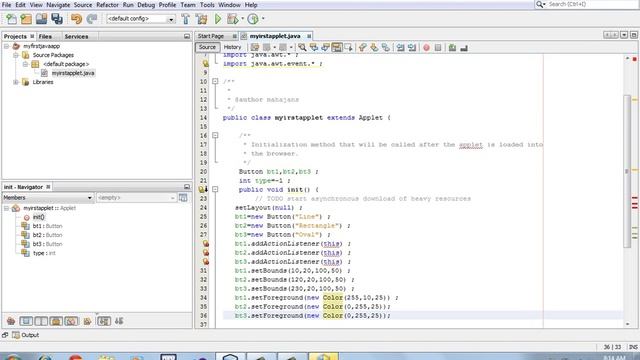Switch to the Start Page tab

(x=211, y=36)
